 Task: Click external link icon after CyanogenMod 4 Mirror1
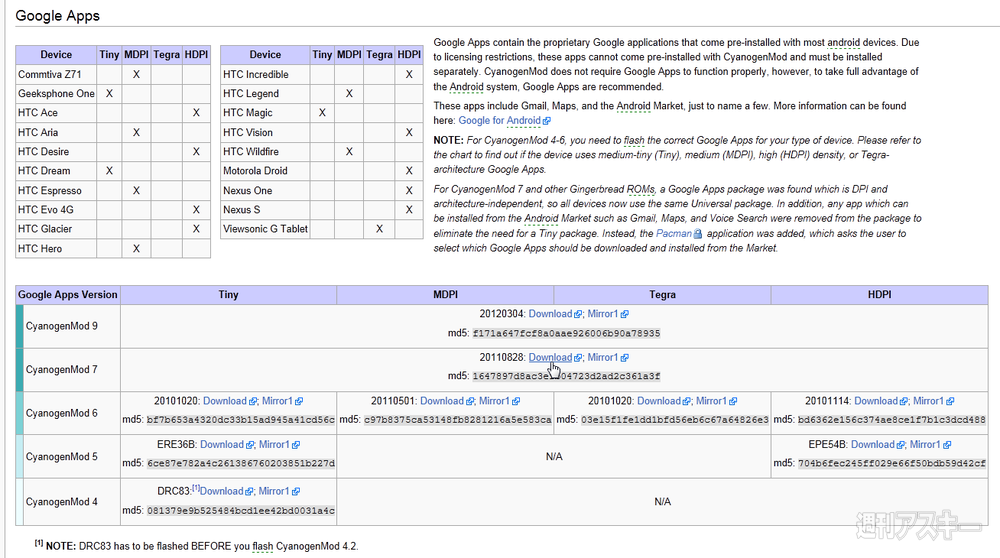pyautogui.click(x=295, y=492)
